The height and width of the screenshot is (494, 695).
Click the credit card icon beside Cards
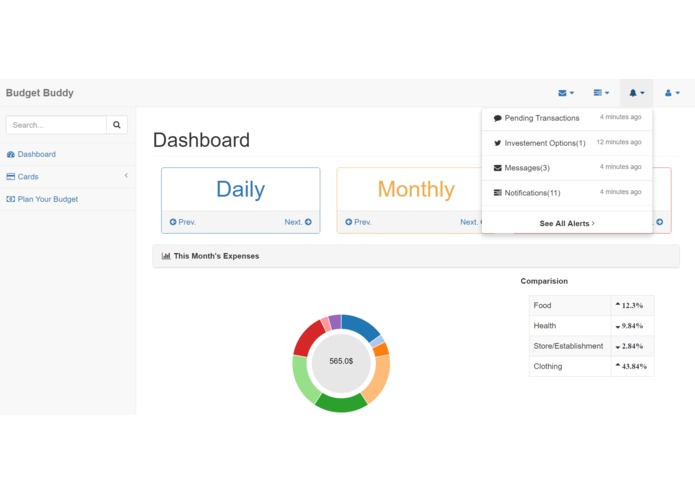(11, 176)
